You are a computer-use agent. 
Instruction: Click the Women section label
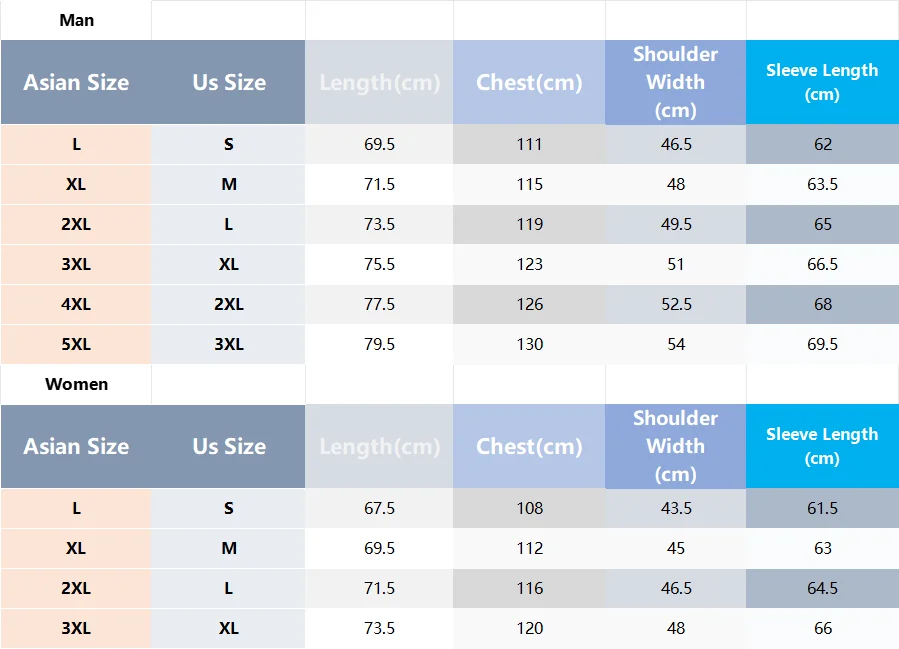[77, 384]
